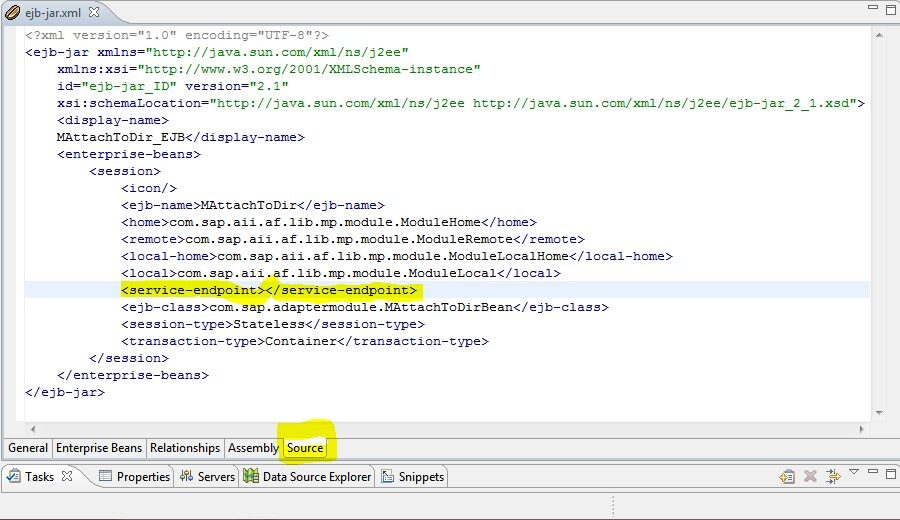Screen dimensions: 900x520
Task: Select the Source editor page tab
Action: click(x=305, y=448)
